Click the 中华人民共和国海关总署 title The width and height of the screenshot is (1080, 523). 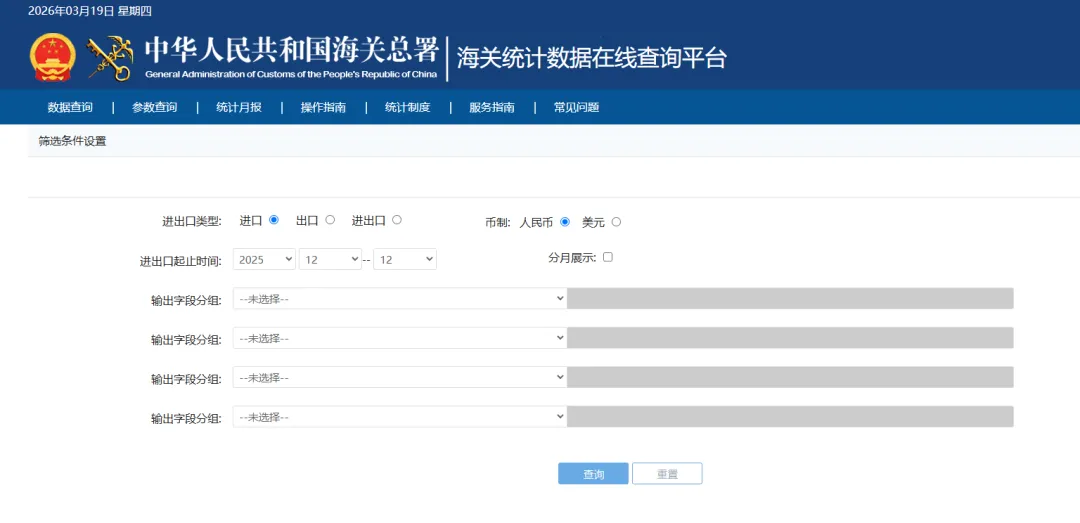[x=291, y=50]
